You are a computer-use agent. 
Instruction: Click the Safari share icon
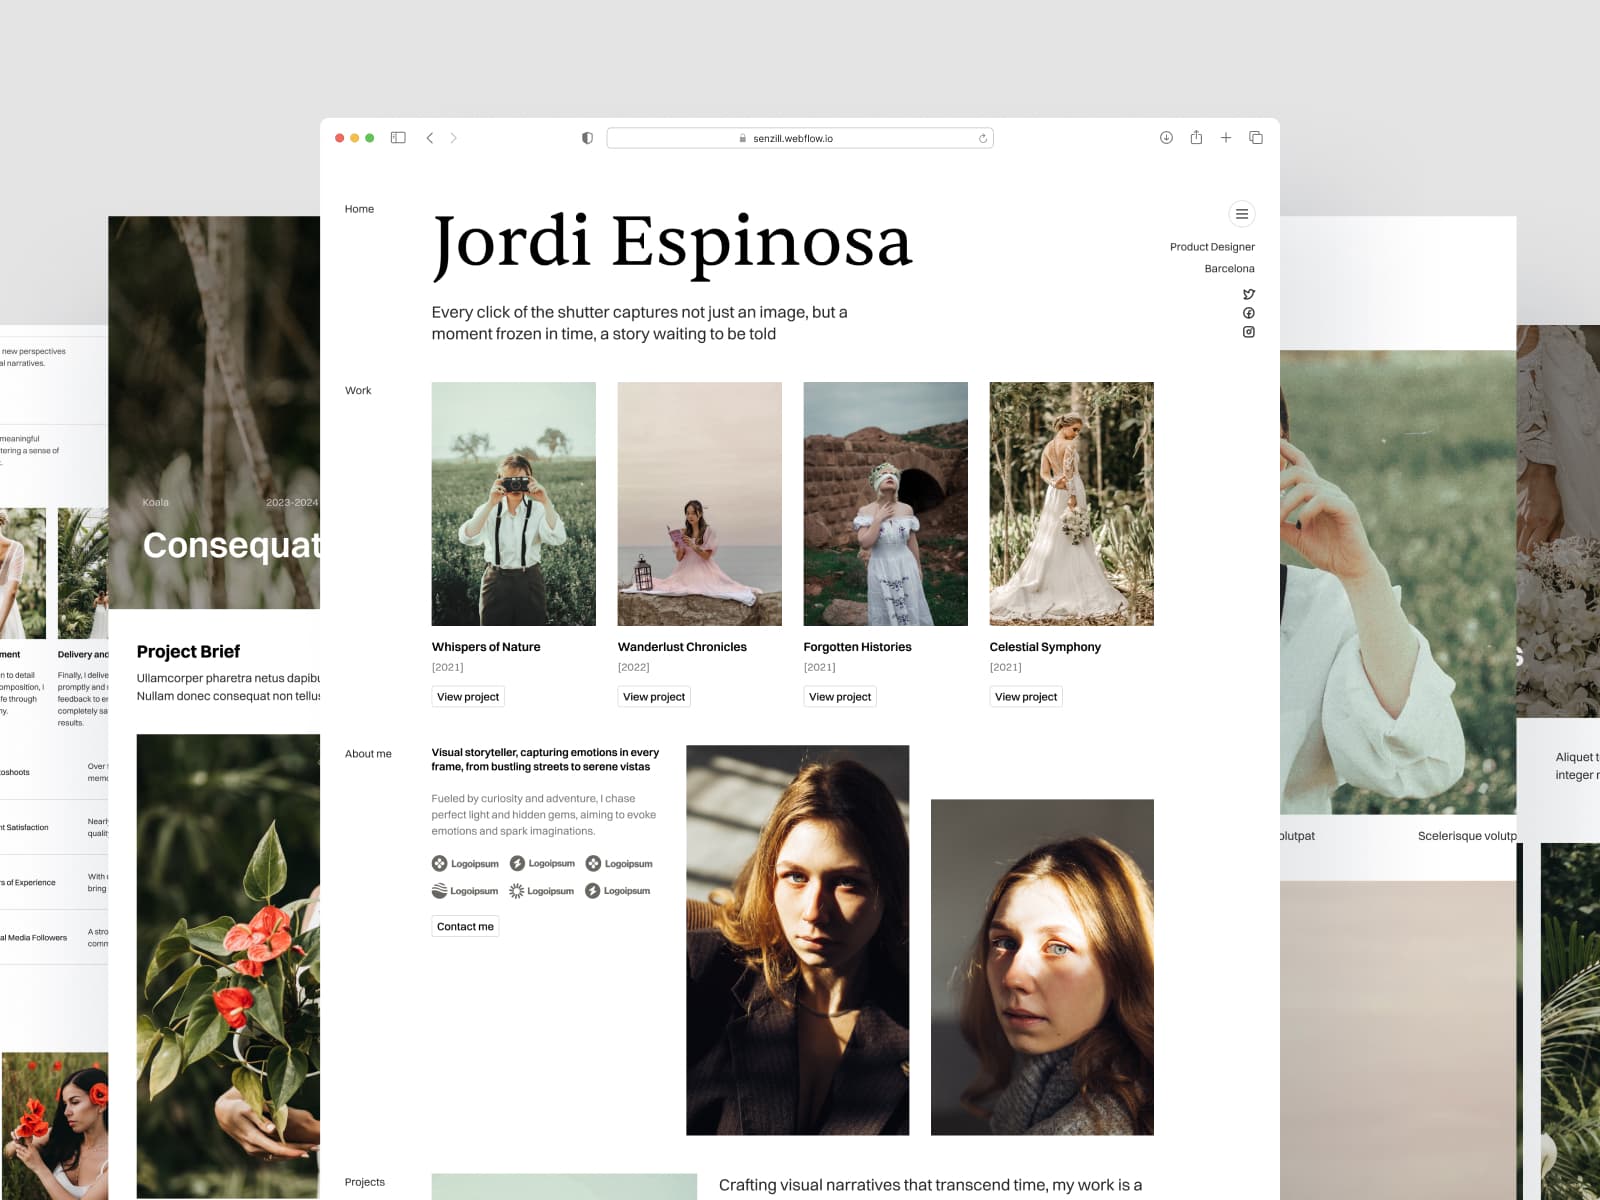click(x=1196, y=137)
